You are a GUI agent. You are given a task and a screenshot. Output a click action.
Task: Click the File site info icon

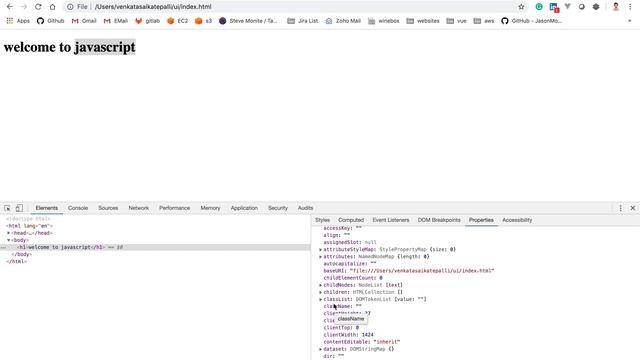pos(77,7)
